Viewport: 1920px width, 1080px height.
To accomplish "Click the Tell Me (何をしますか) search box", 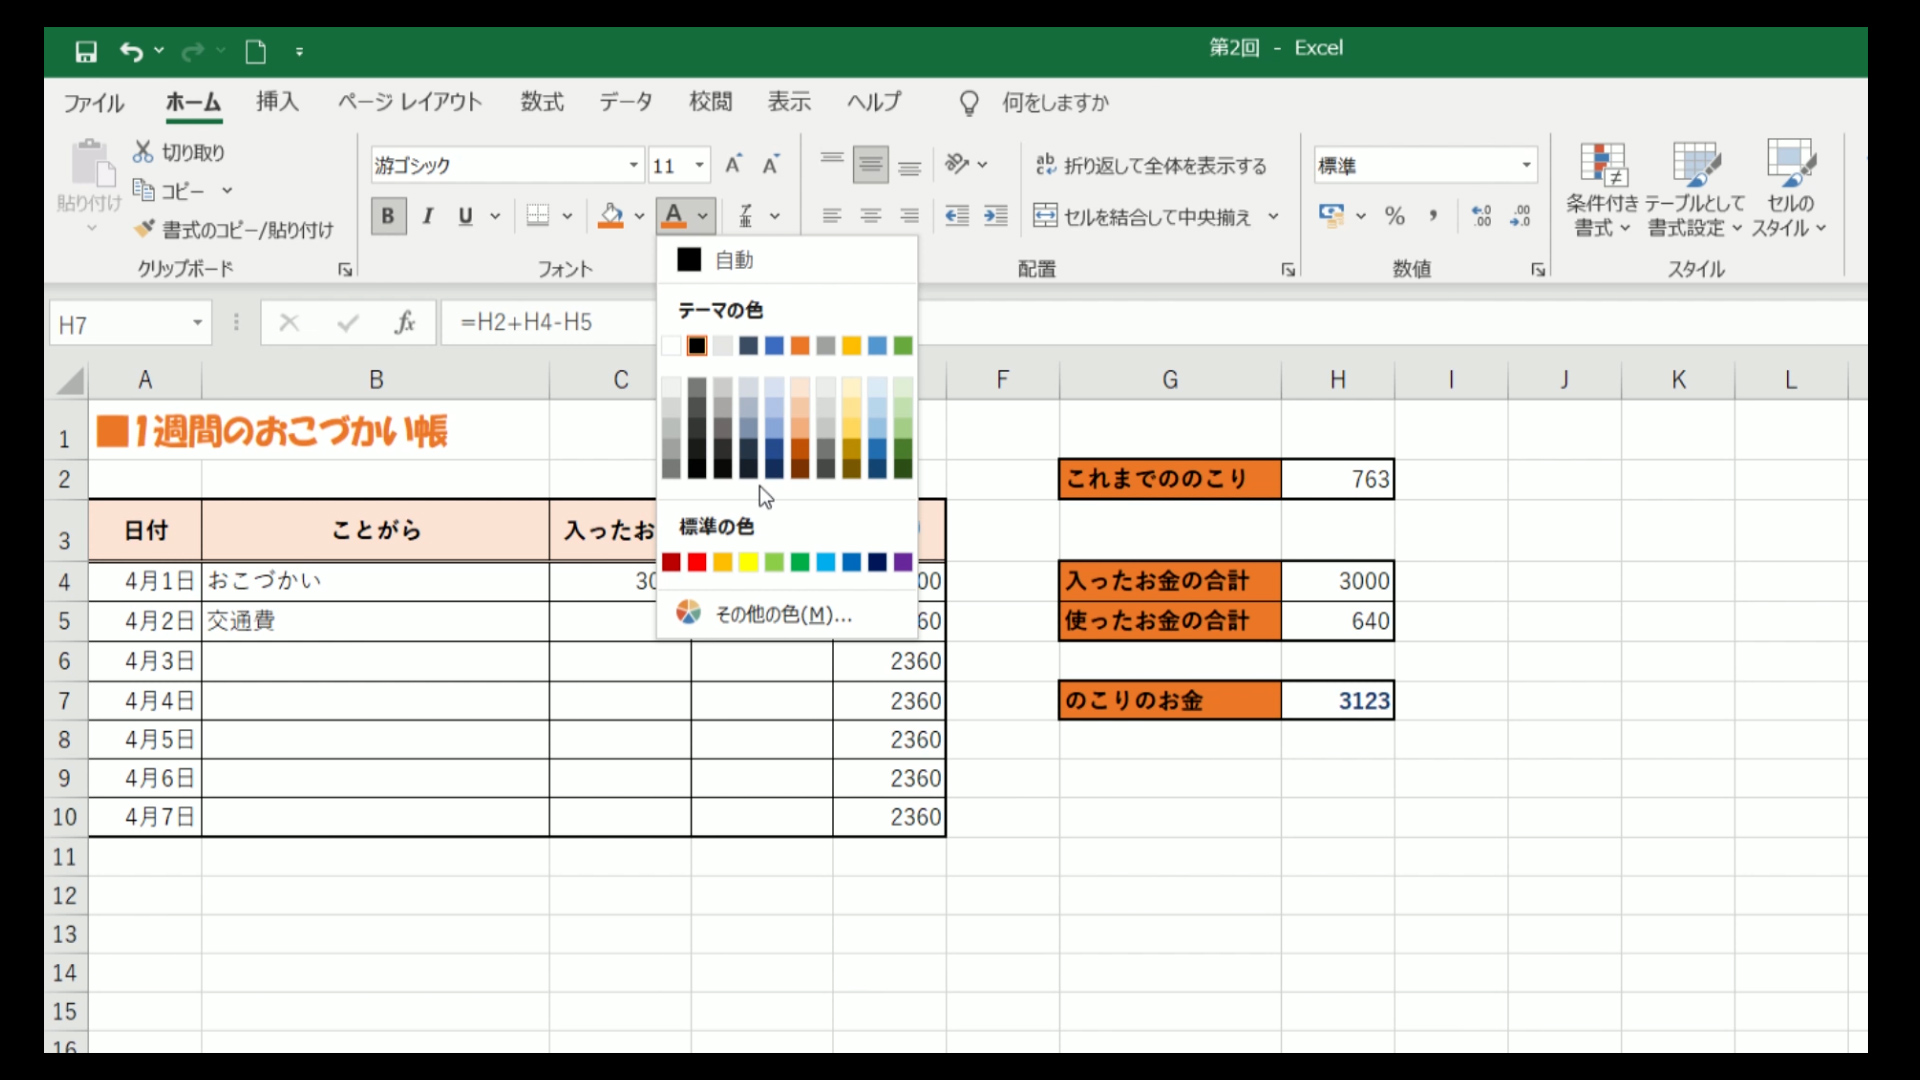I will 1056,103.
